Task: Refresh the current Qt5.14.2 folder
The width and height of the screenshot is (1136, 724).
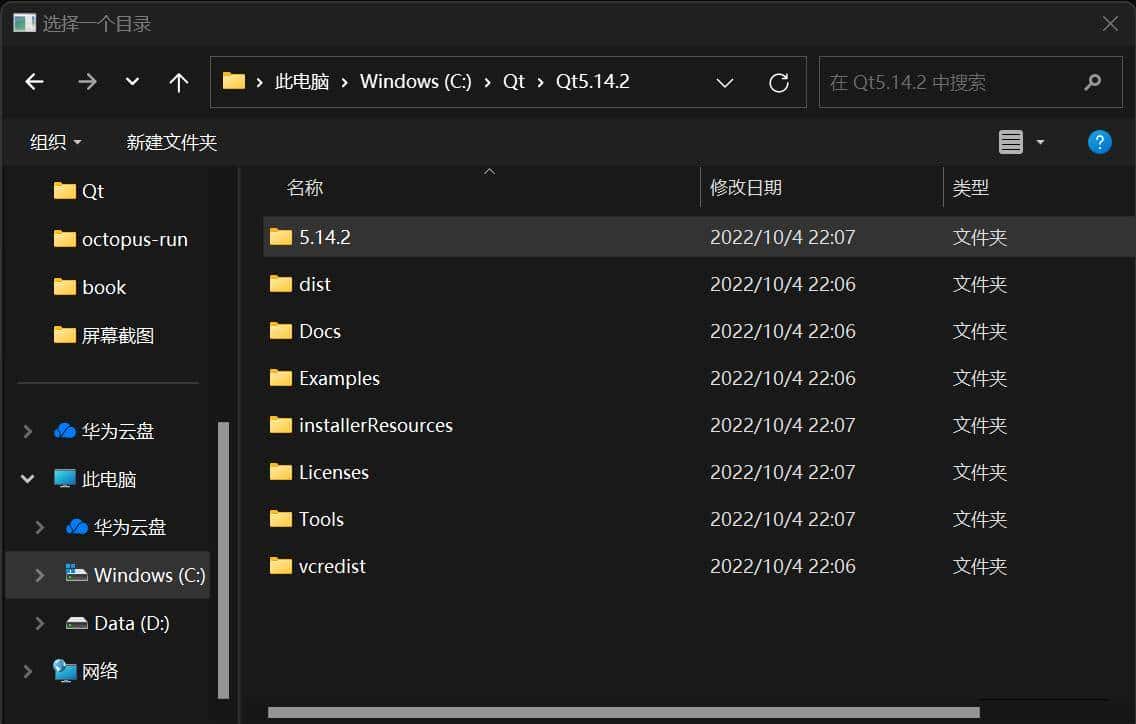Action: [x=779, y=82]
